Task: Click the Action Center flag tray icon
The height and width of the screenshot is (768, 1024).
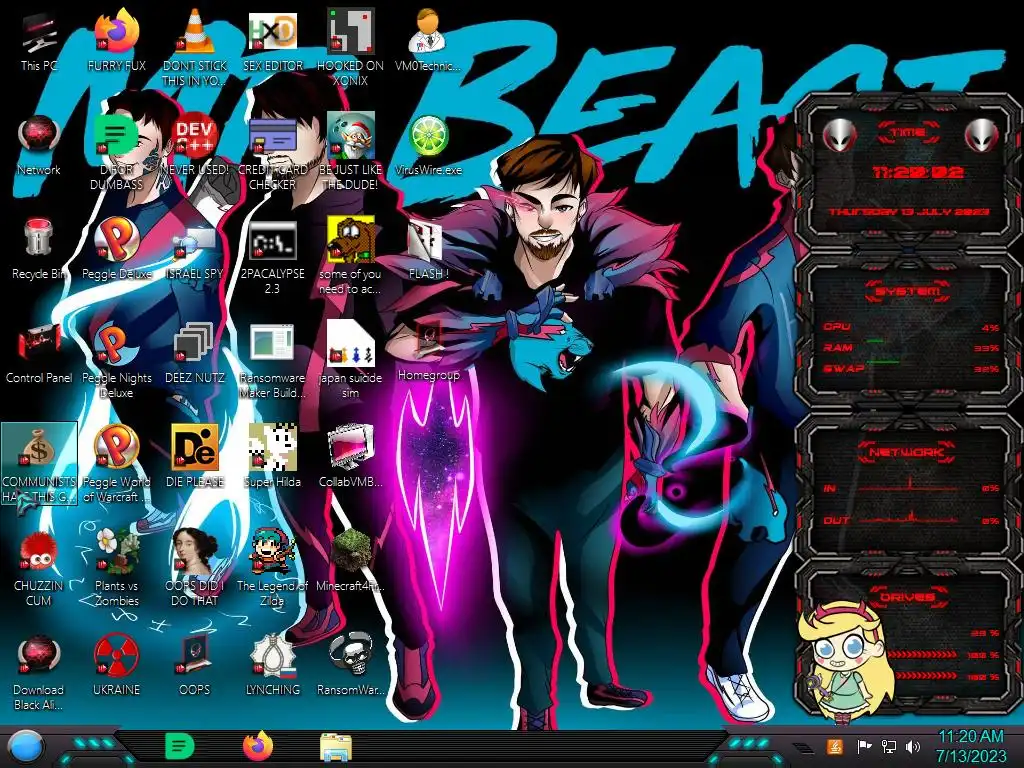Action: [864, 746]
